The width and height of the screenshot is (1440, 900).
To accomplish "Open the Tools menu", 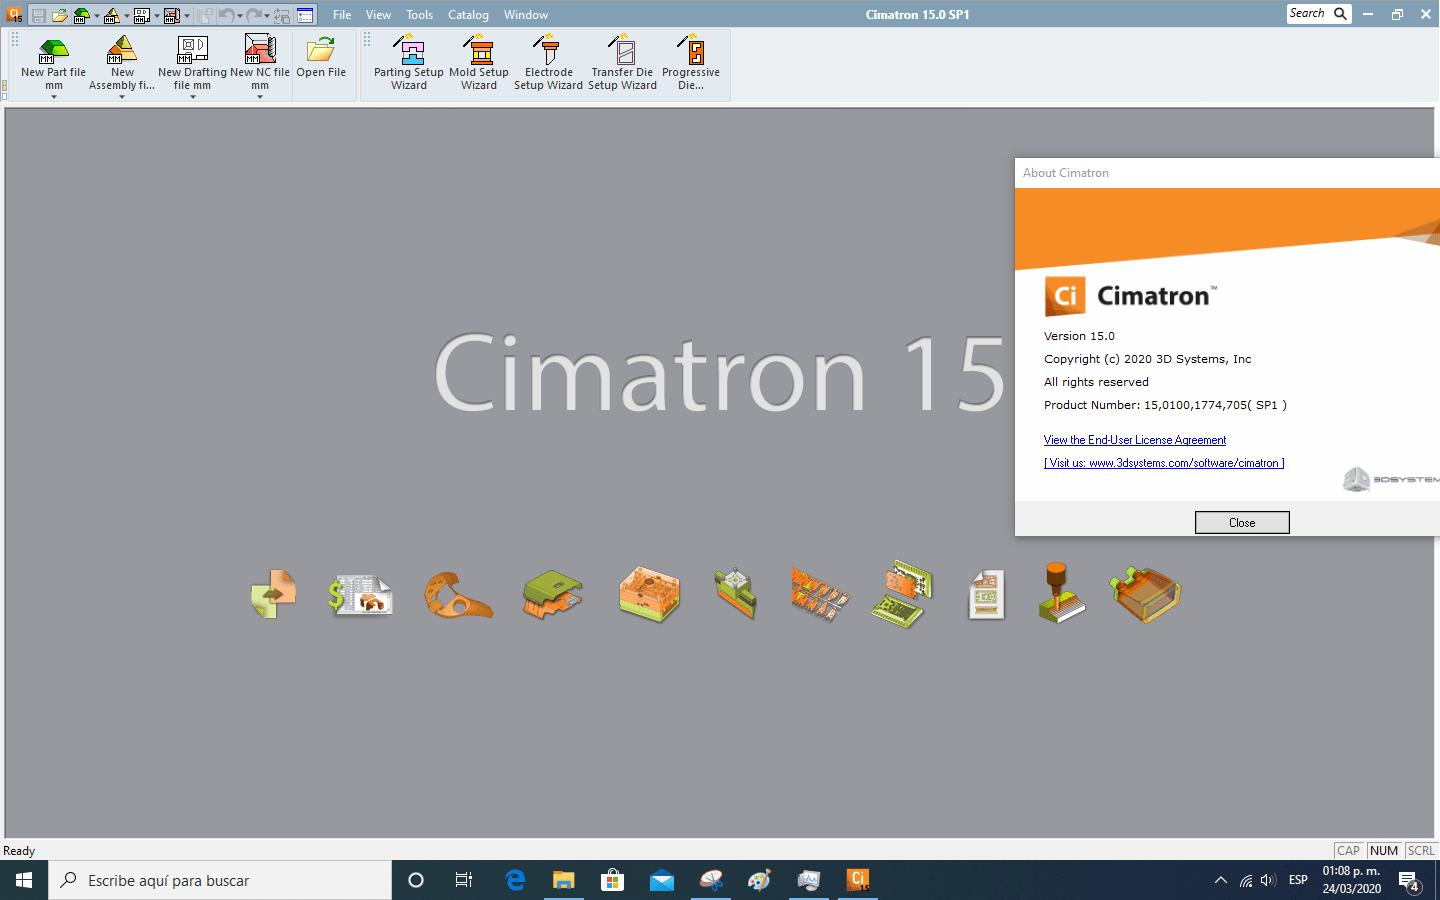I will click(x=419, y=14).
